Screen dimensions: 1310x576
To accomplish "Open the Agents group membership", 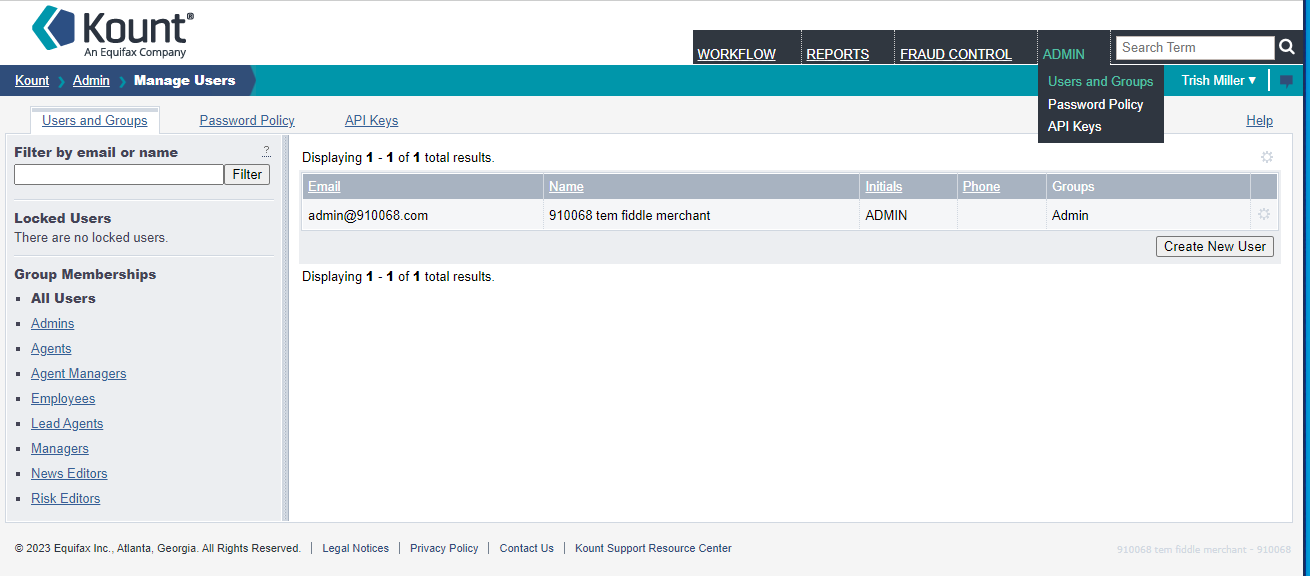I will point(51,348).
